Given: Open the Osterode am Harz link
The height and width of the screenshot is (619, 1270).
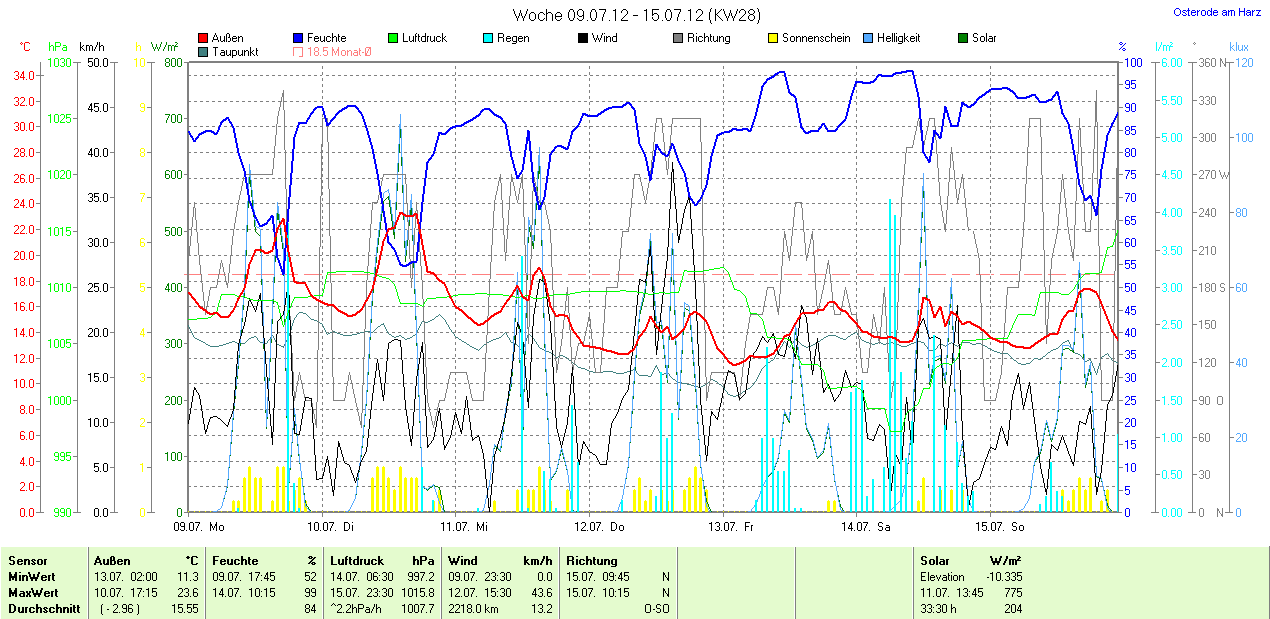Looking at the screenshot, I should (x=1216, y=13).
